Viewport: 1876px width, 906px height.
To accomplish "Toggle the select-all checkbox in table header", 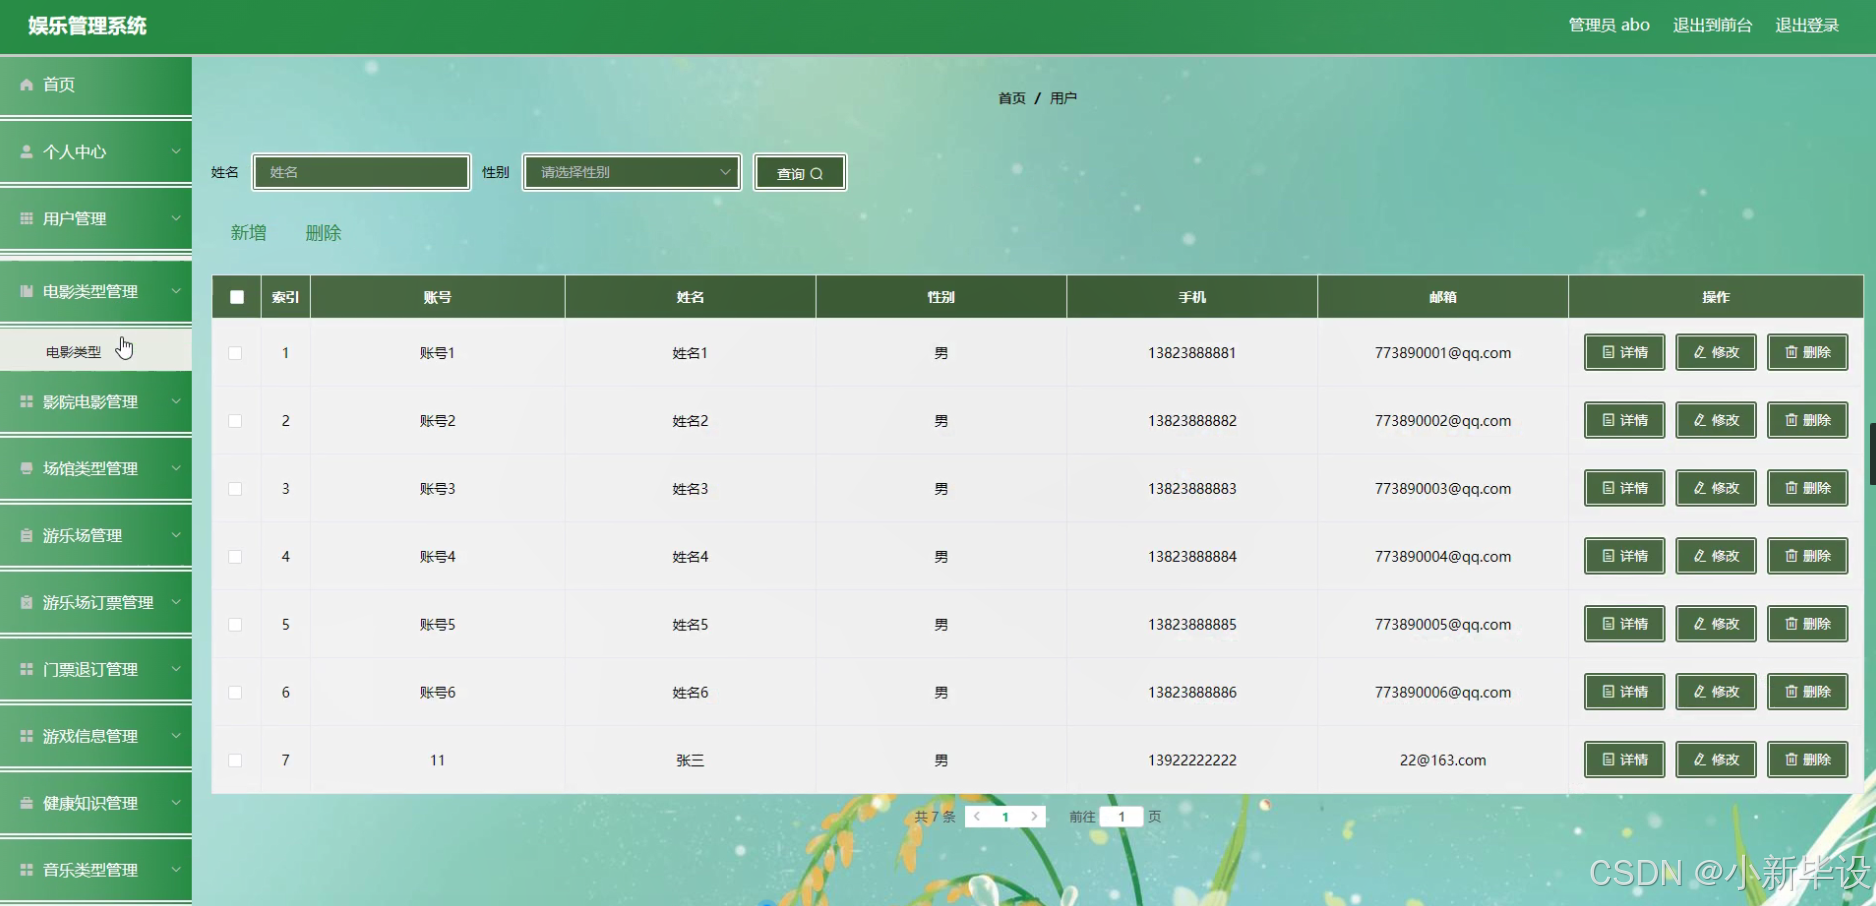I will (x=236, y=297).
